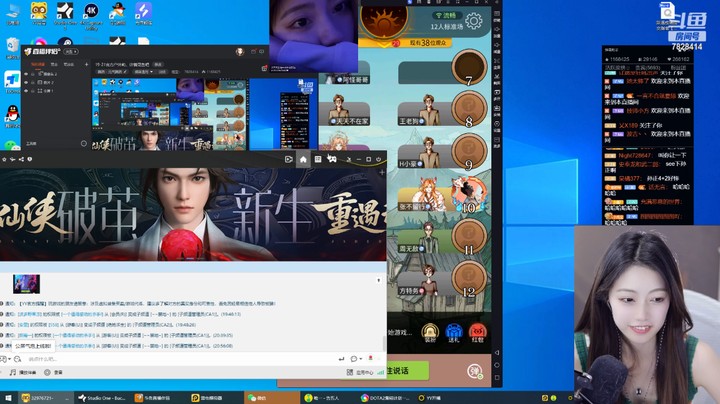
Task: Open chat bubble dropdown in YY input bar
Action: click(356, 359)
